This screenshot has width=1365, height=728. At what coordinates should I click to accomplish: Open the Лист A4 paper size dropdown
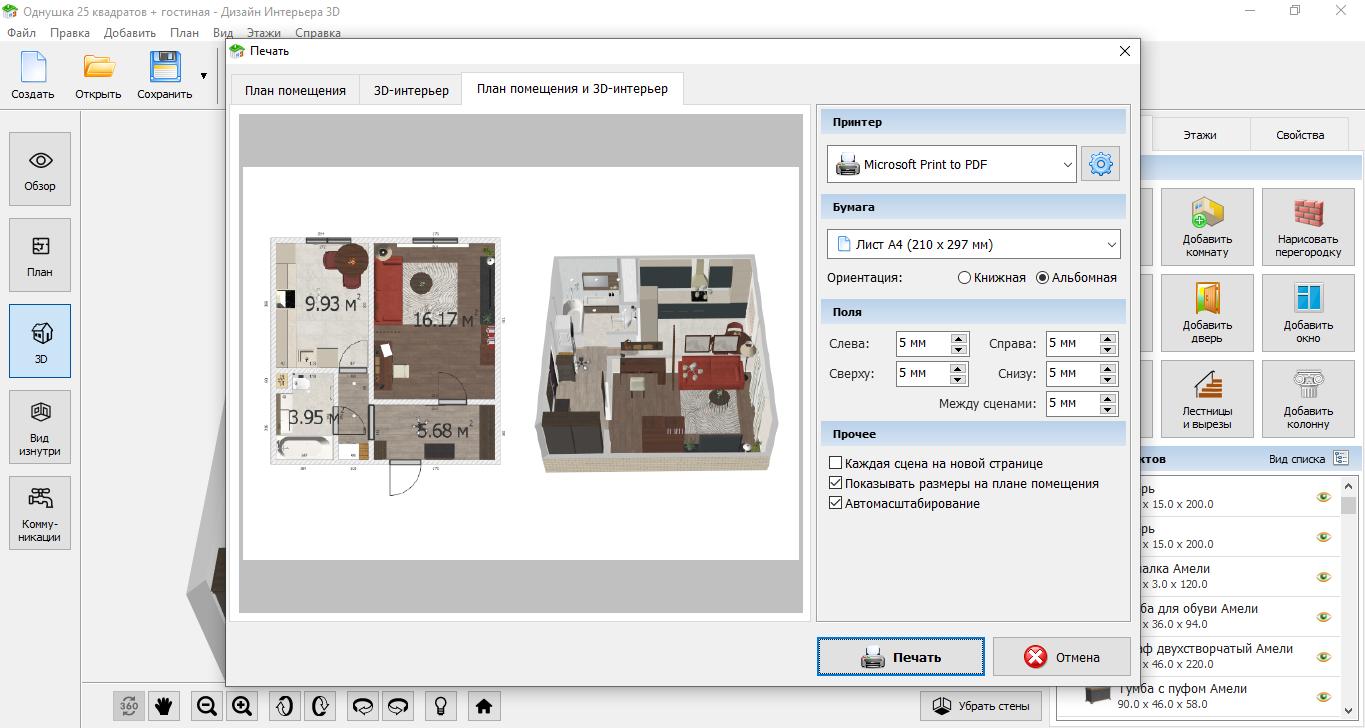coord(973,244)
